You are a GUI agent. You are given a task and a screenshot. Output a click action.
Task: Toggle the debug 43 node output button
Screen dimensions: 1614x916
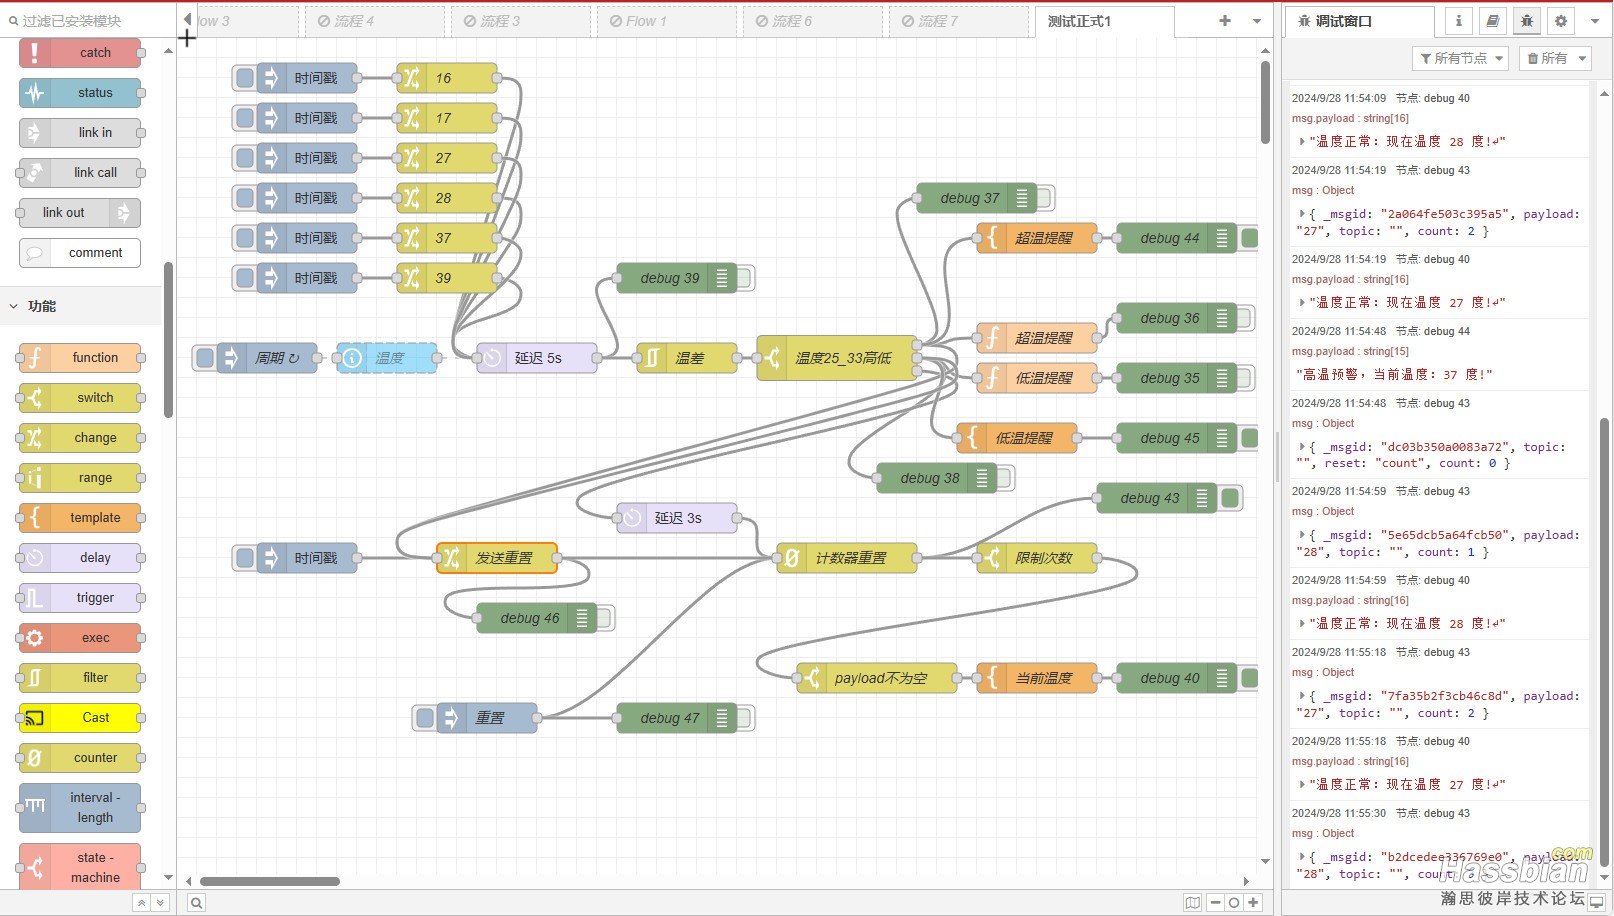(1230, 498)
